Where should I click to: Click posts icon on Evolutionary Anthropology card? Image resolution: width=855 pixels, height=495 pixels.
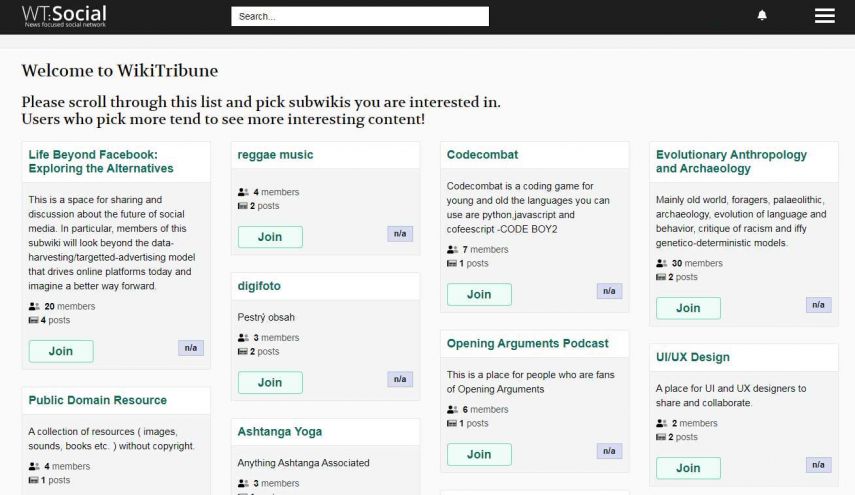pos(661,277)
